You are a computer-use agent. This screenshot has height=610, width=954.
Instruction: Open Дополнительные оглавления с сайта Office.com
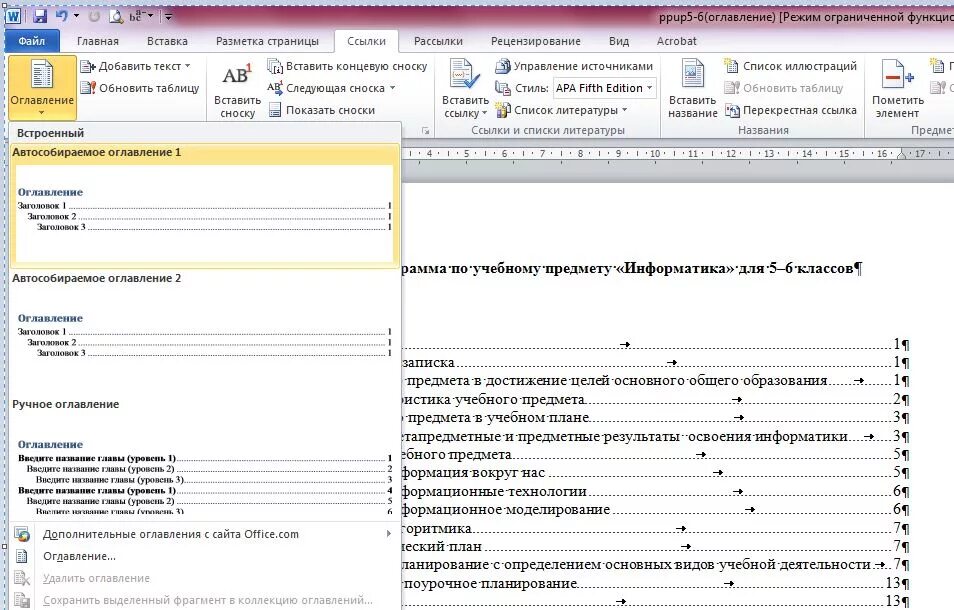tap(204, 534)
